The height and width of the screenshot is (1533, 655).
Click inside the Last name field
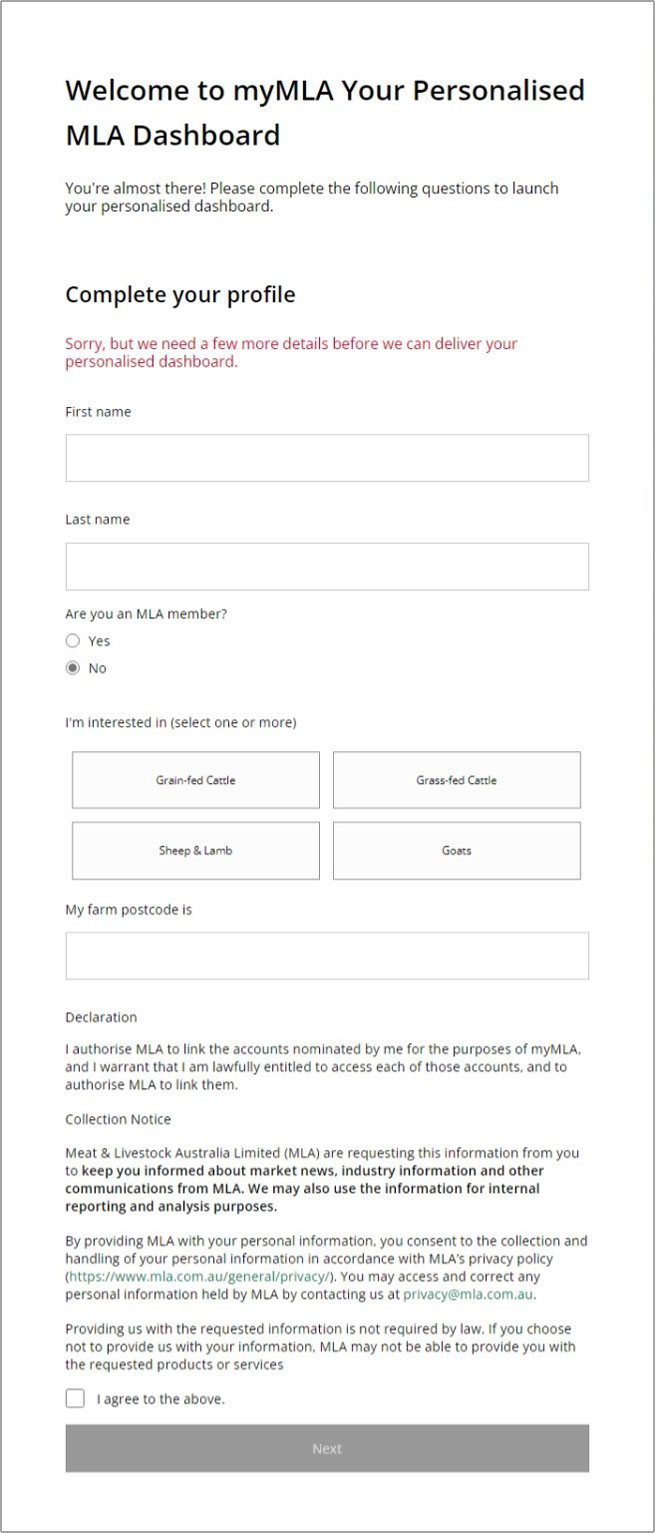click(327, 566)
